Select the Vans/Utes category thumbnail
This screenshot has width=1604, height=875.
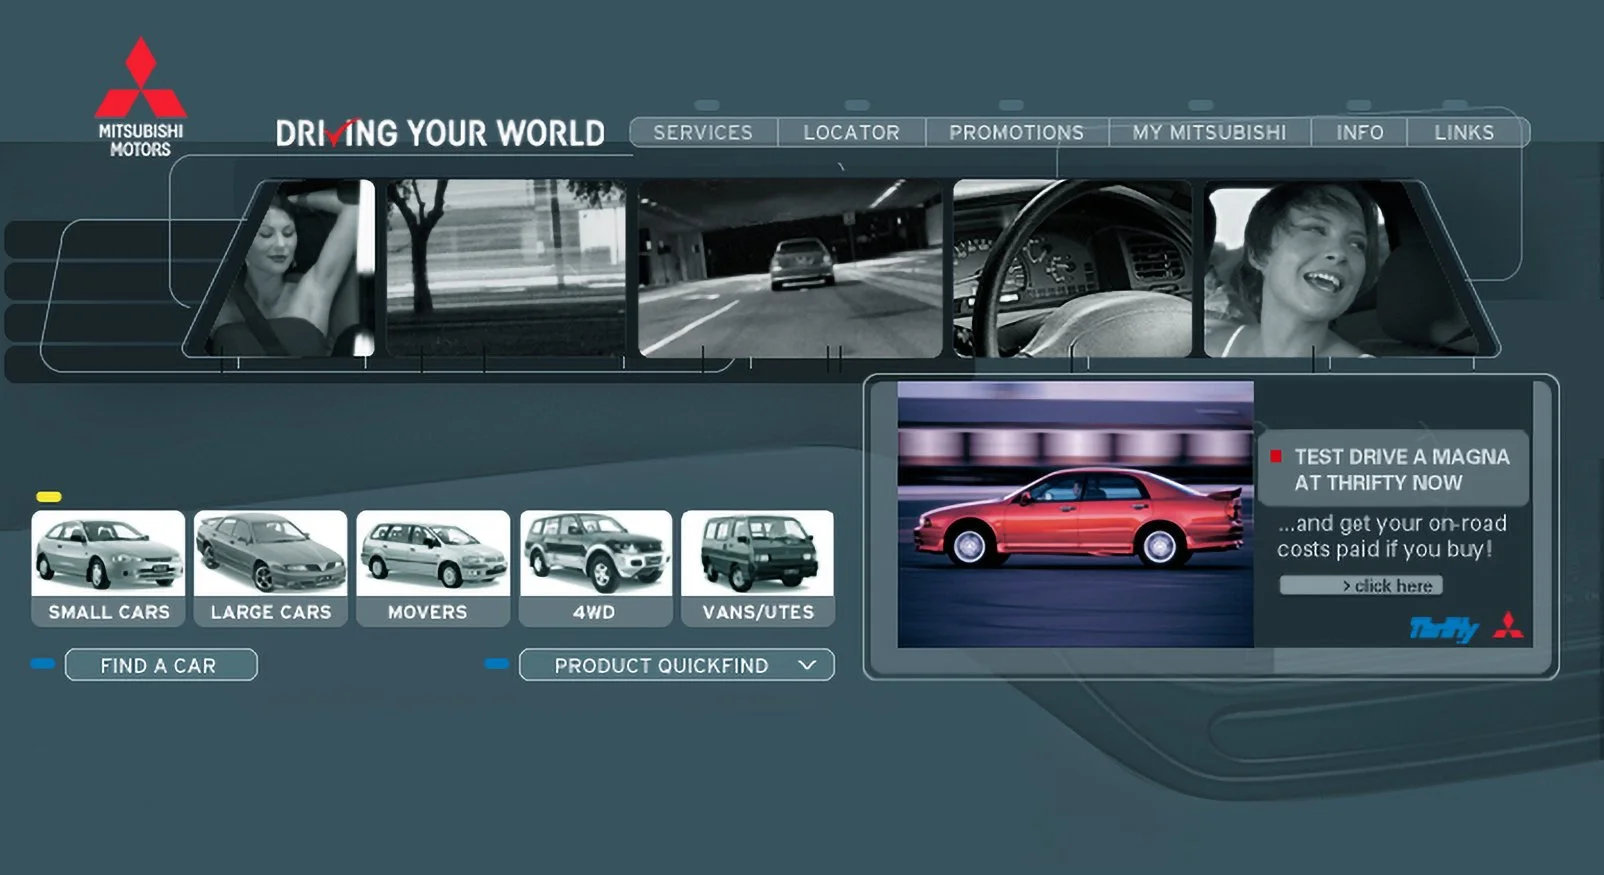758,568
